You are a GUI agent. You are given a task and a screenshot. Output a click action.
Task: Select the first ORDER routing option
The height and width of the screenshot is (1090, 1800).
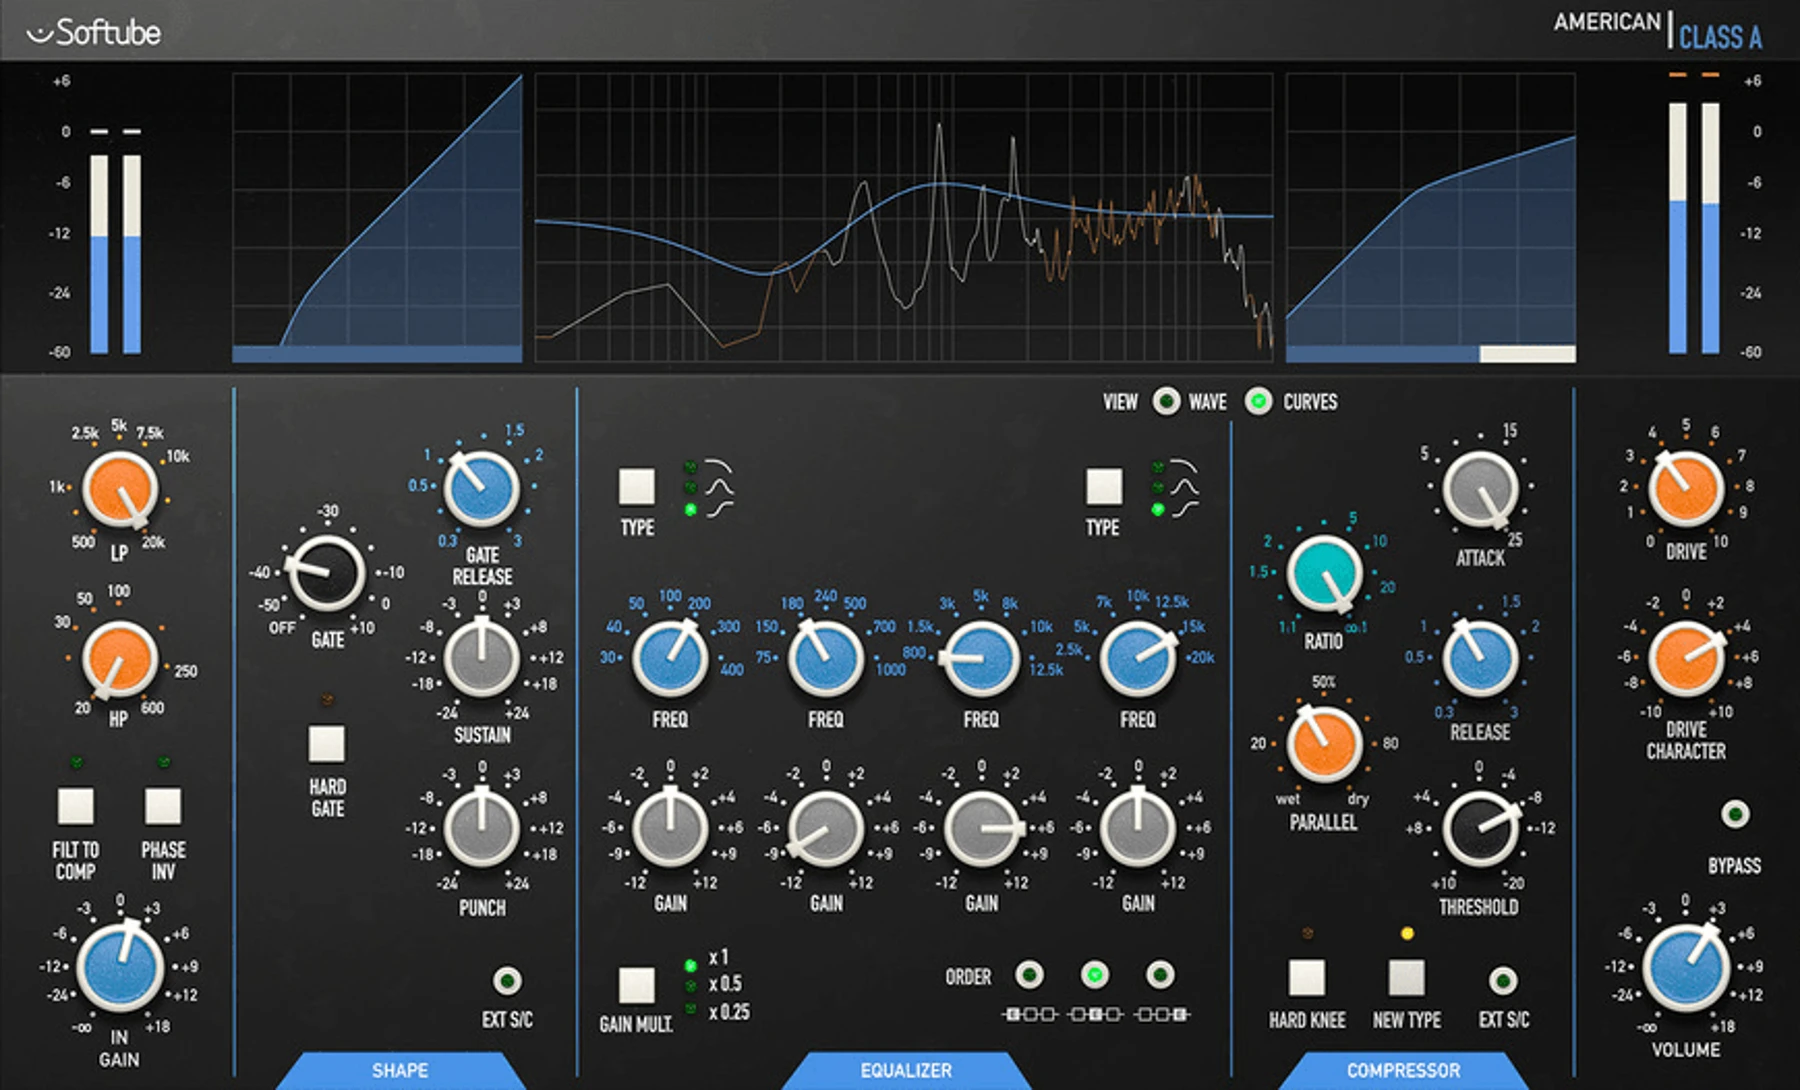(1029, 974)
